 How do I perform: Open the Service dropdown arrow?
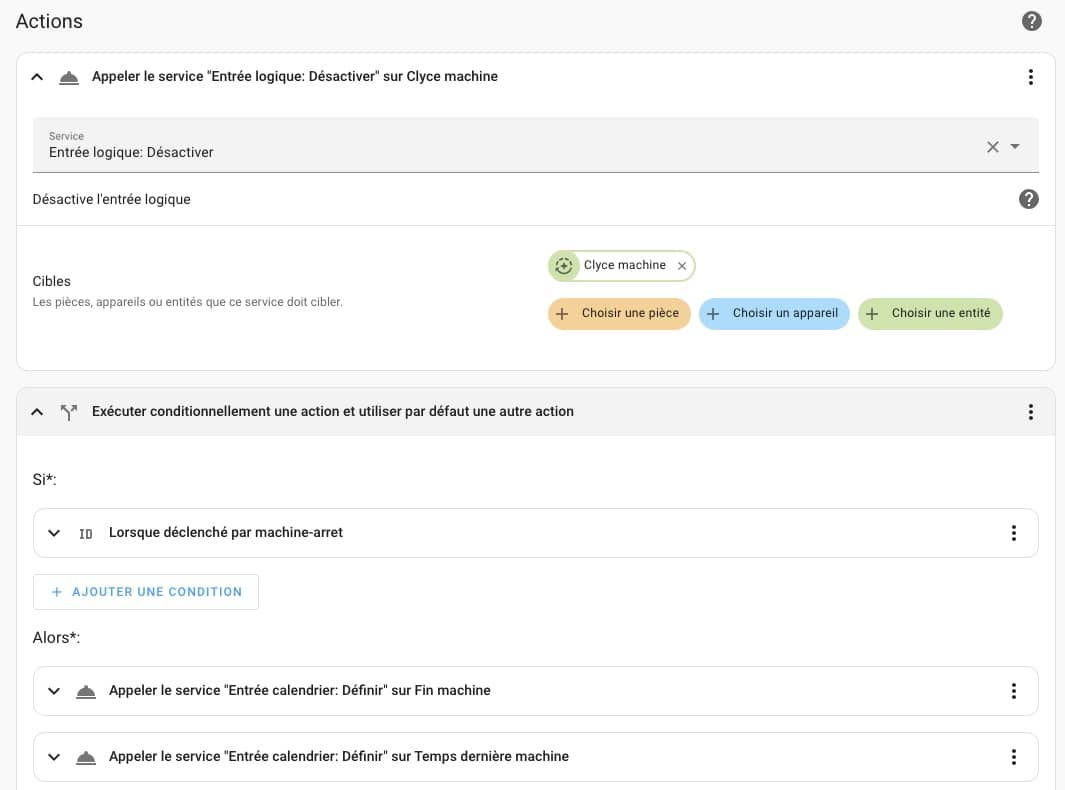coord(1016,147)
